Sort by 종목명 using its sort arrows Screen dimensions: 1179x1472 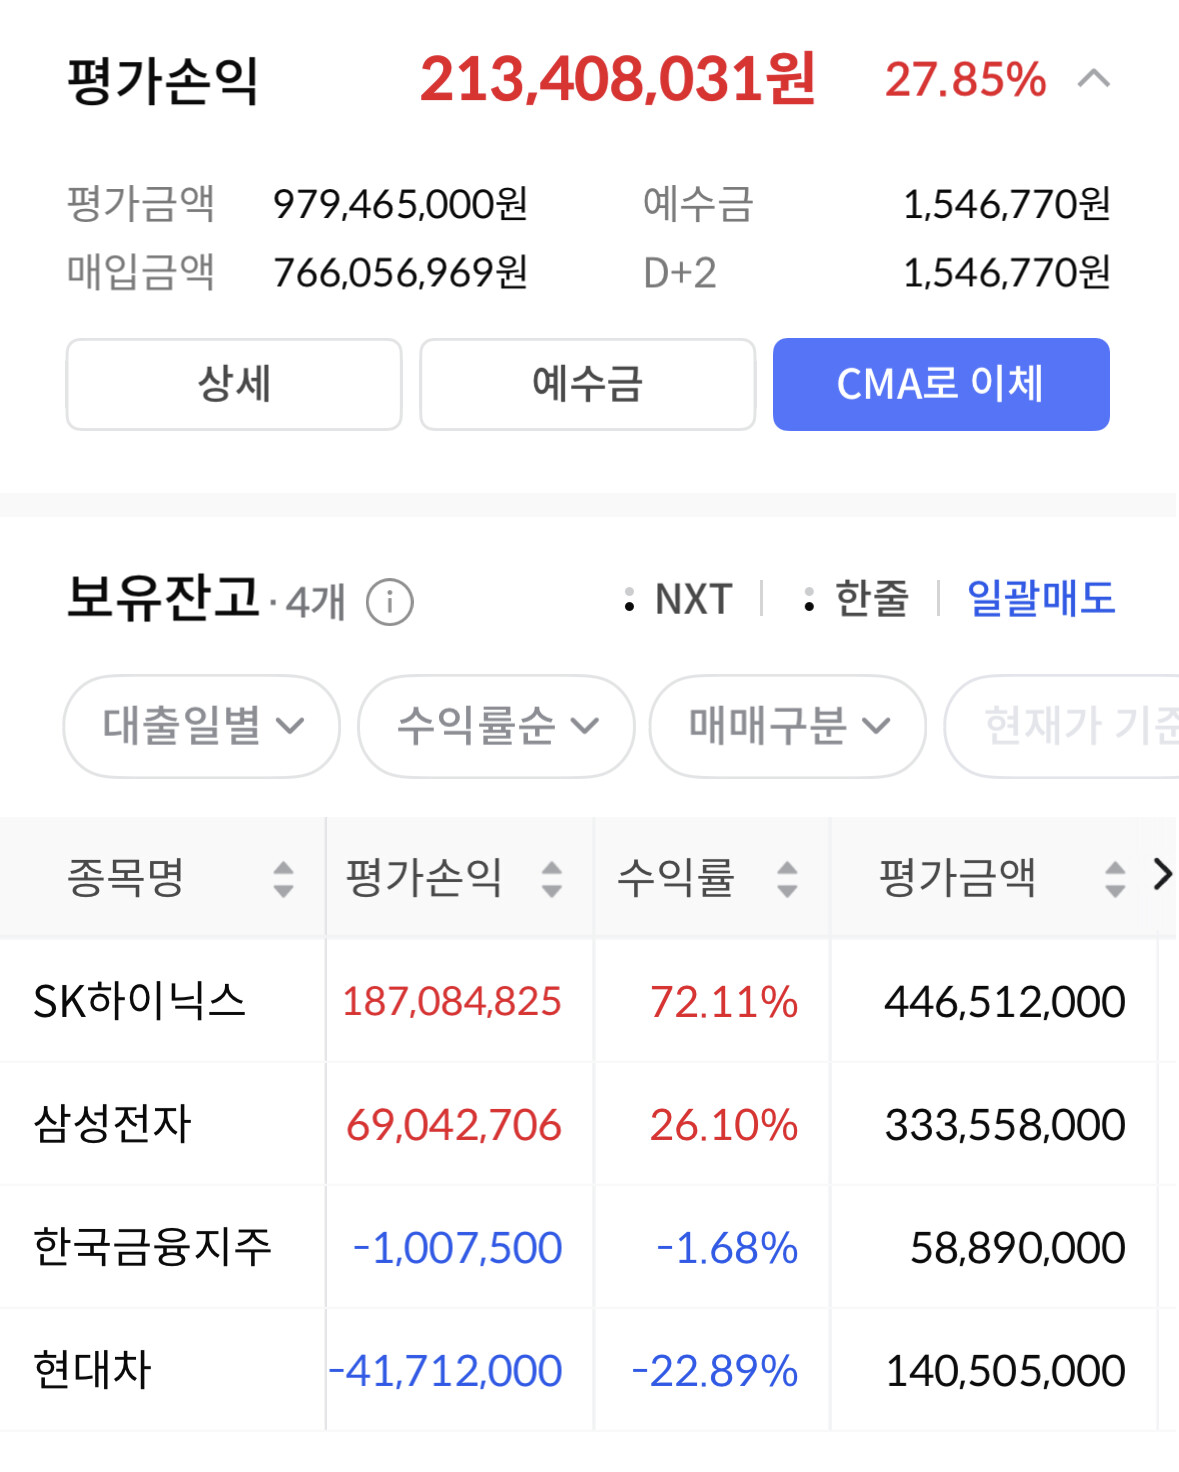(284, 879)
